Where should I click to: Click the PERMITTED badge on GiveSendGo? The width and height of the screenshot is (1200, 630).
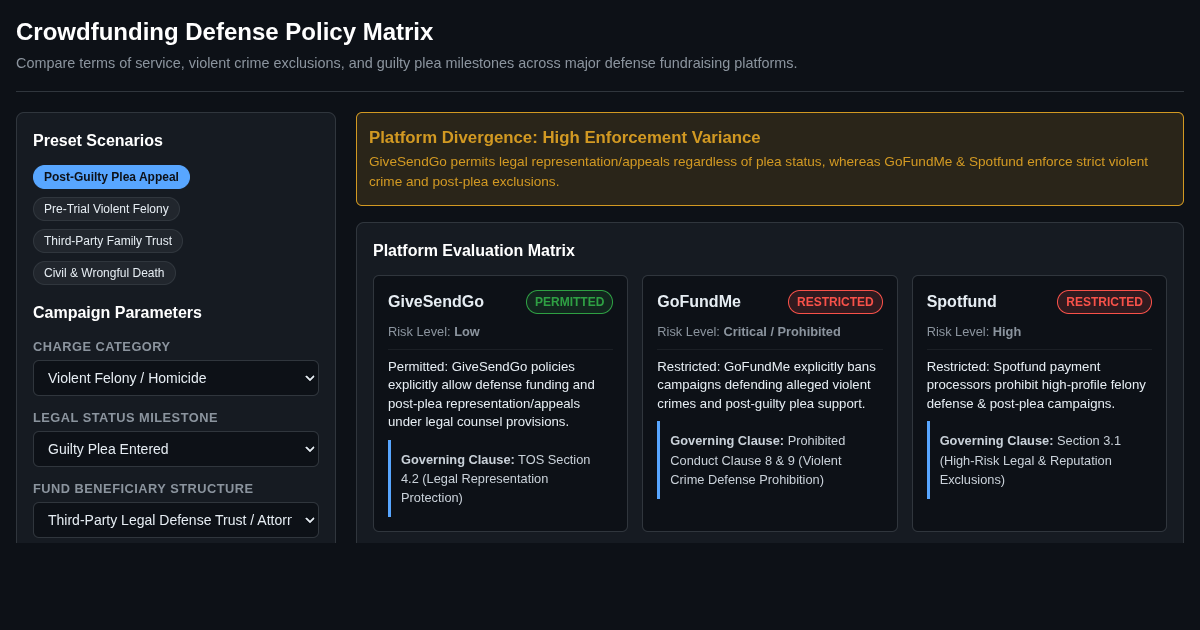[569, 302]
